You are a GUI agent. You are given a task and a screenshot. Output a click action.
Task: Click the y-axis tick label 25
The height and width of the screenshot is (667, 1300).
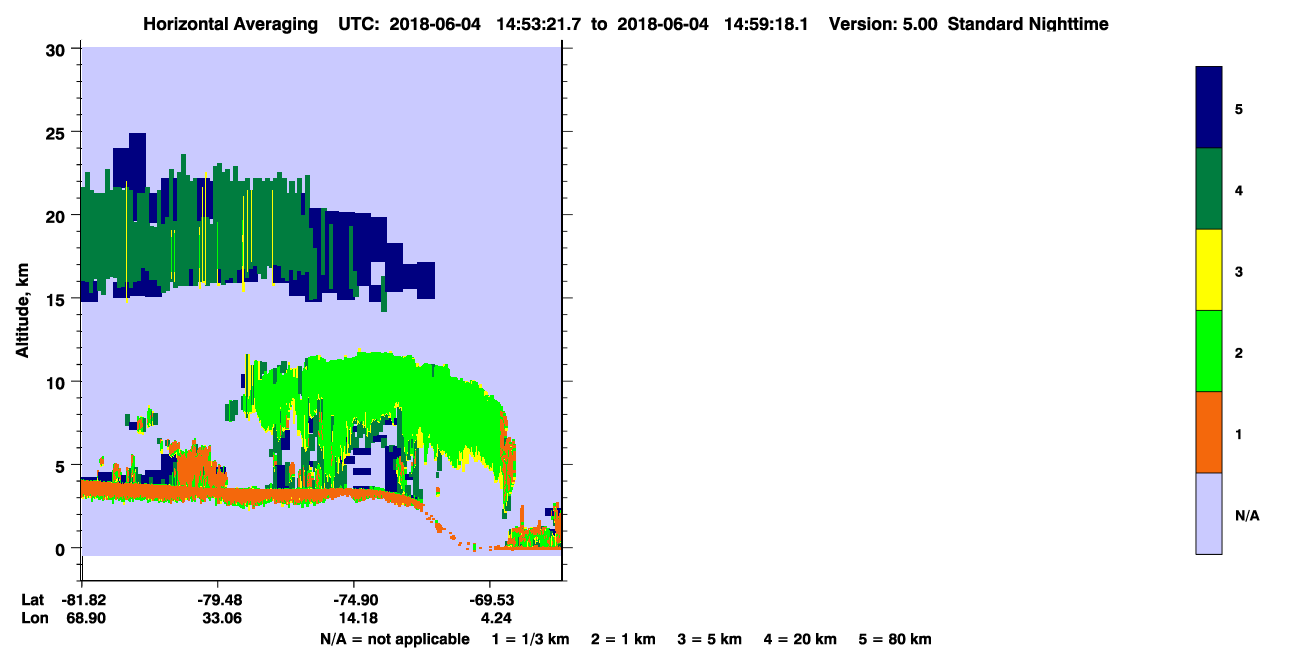pyautogui.click(x=58, y=132)
